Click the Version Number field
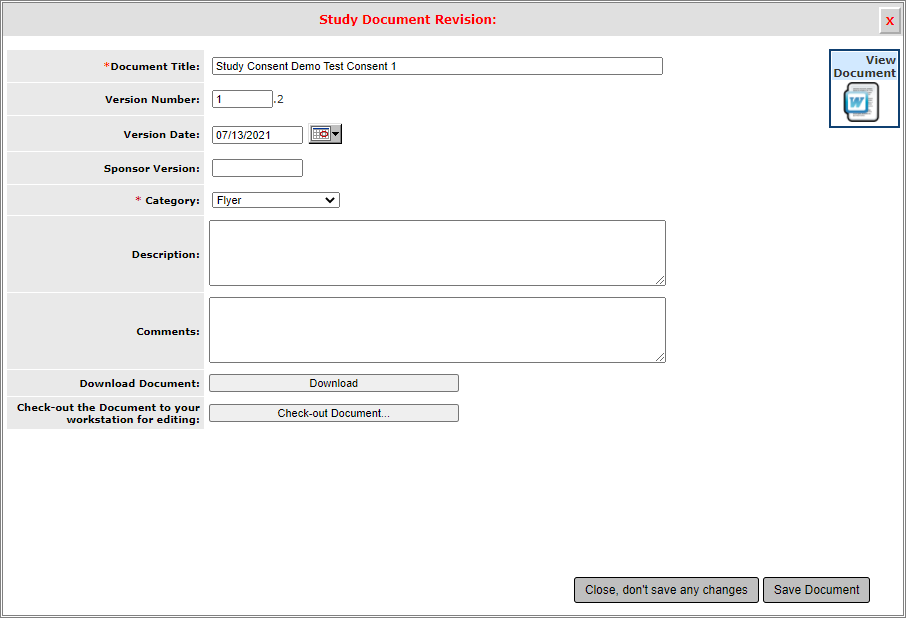Viewport: 906px width, 618px height. tap(242, 99)
